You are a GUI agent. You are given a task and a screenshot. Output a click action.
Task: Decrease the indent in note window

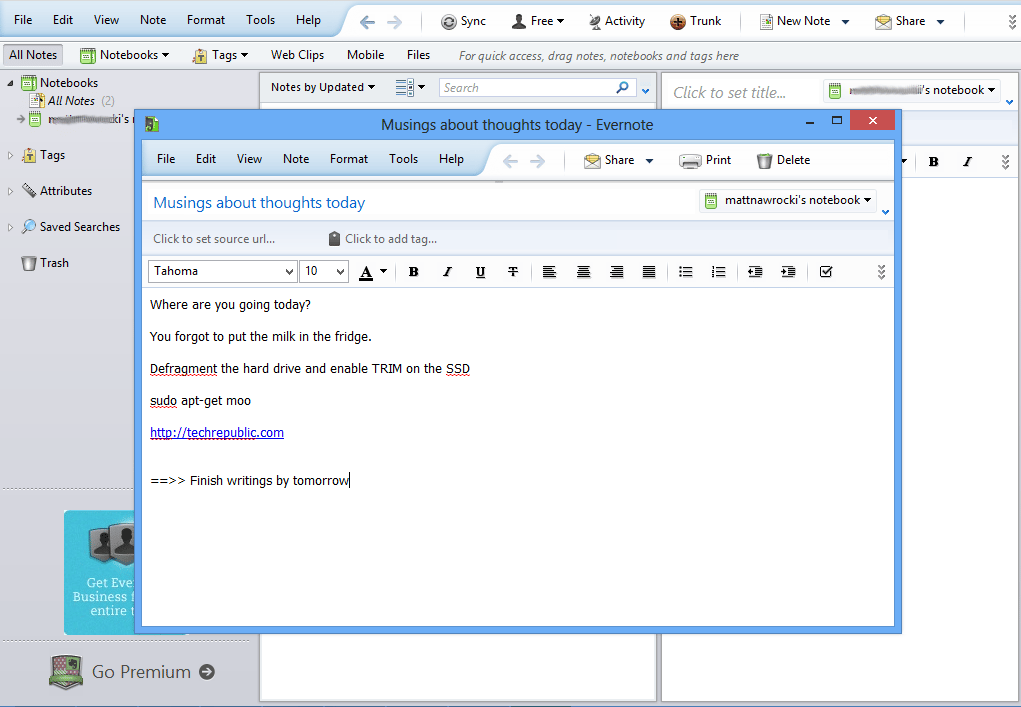755,272
